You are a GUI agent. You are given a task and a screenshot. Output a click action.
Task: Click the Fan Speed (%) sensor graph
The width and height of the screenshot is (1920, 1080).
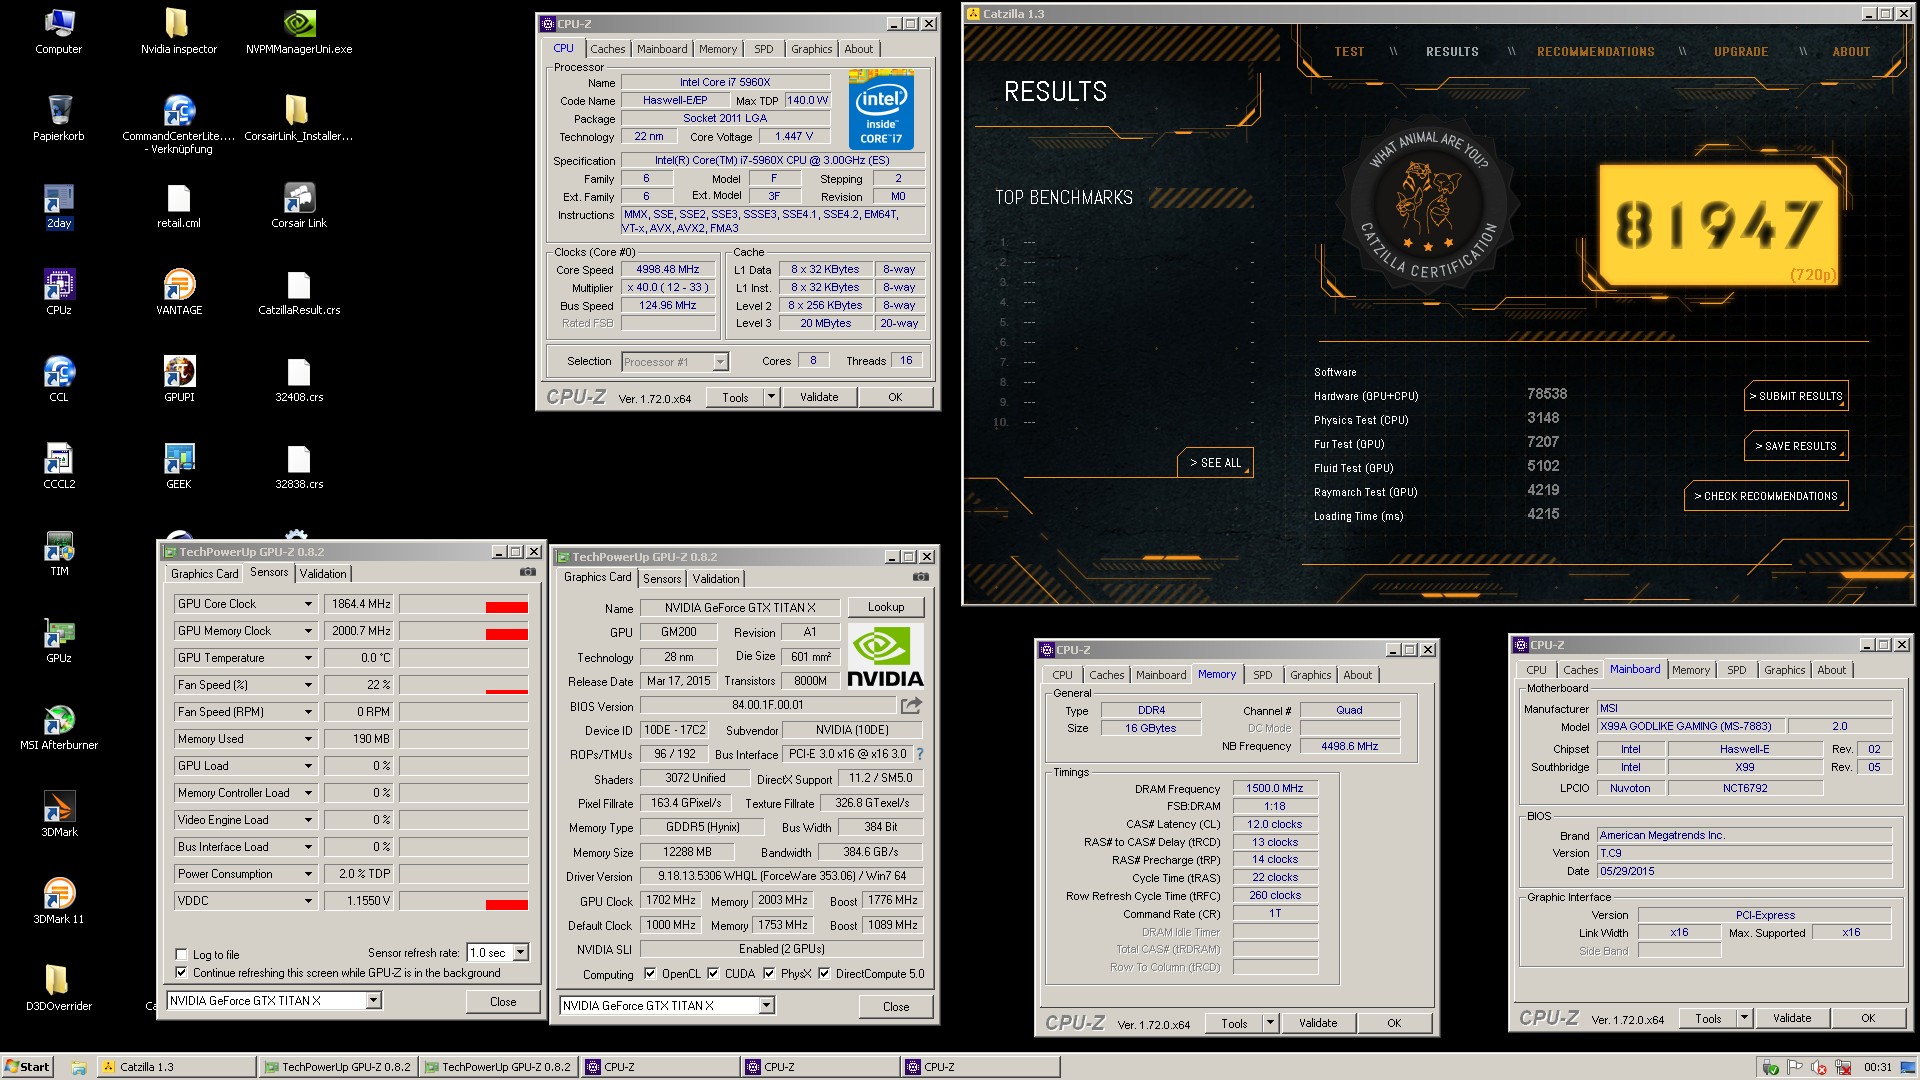click(x=464, y=685)
